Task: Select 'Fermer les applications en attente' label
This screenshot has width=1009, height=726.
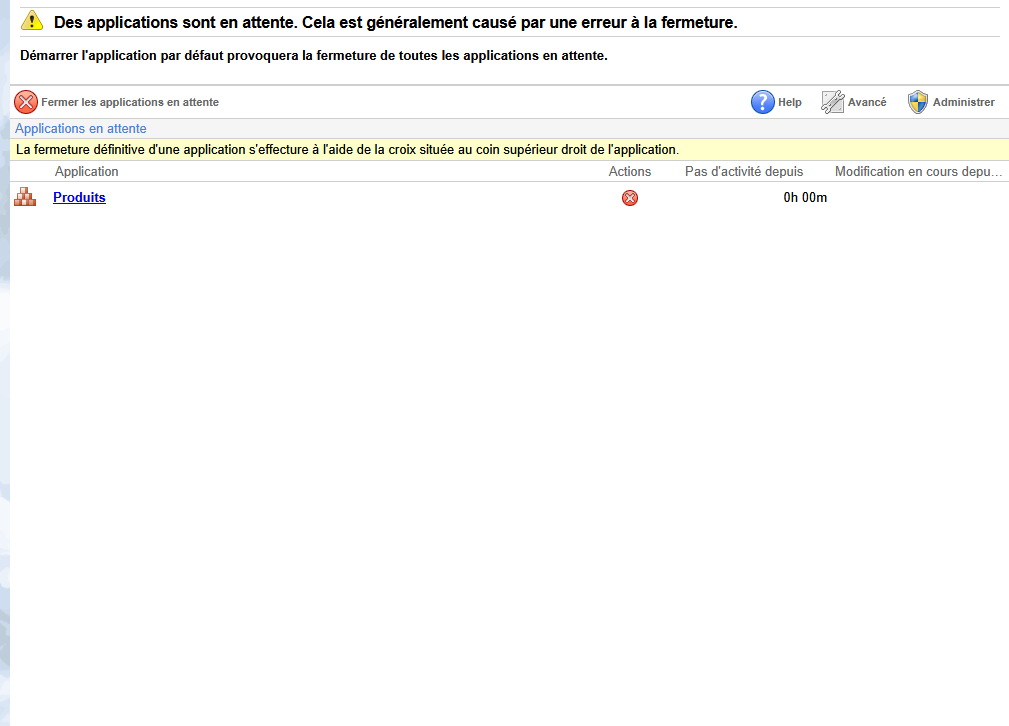Action: (x=130, y=102)
